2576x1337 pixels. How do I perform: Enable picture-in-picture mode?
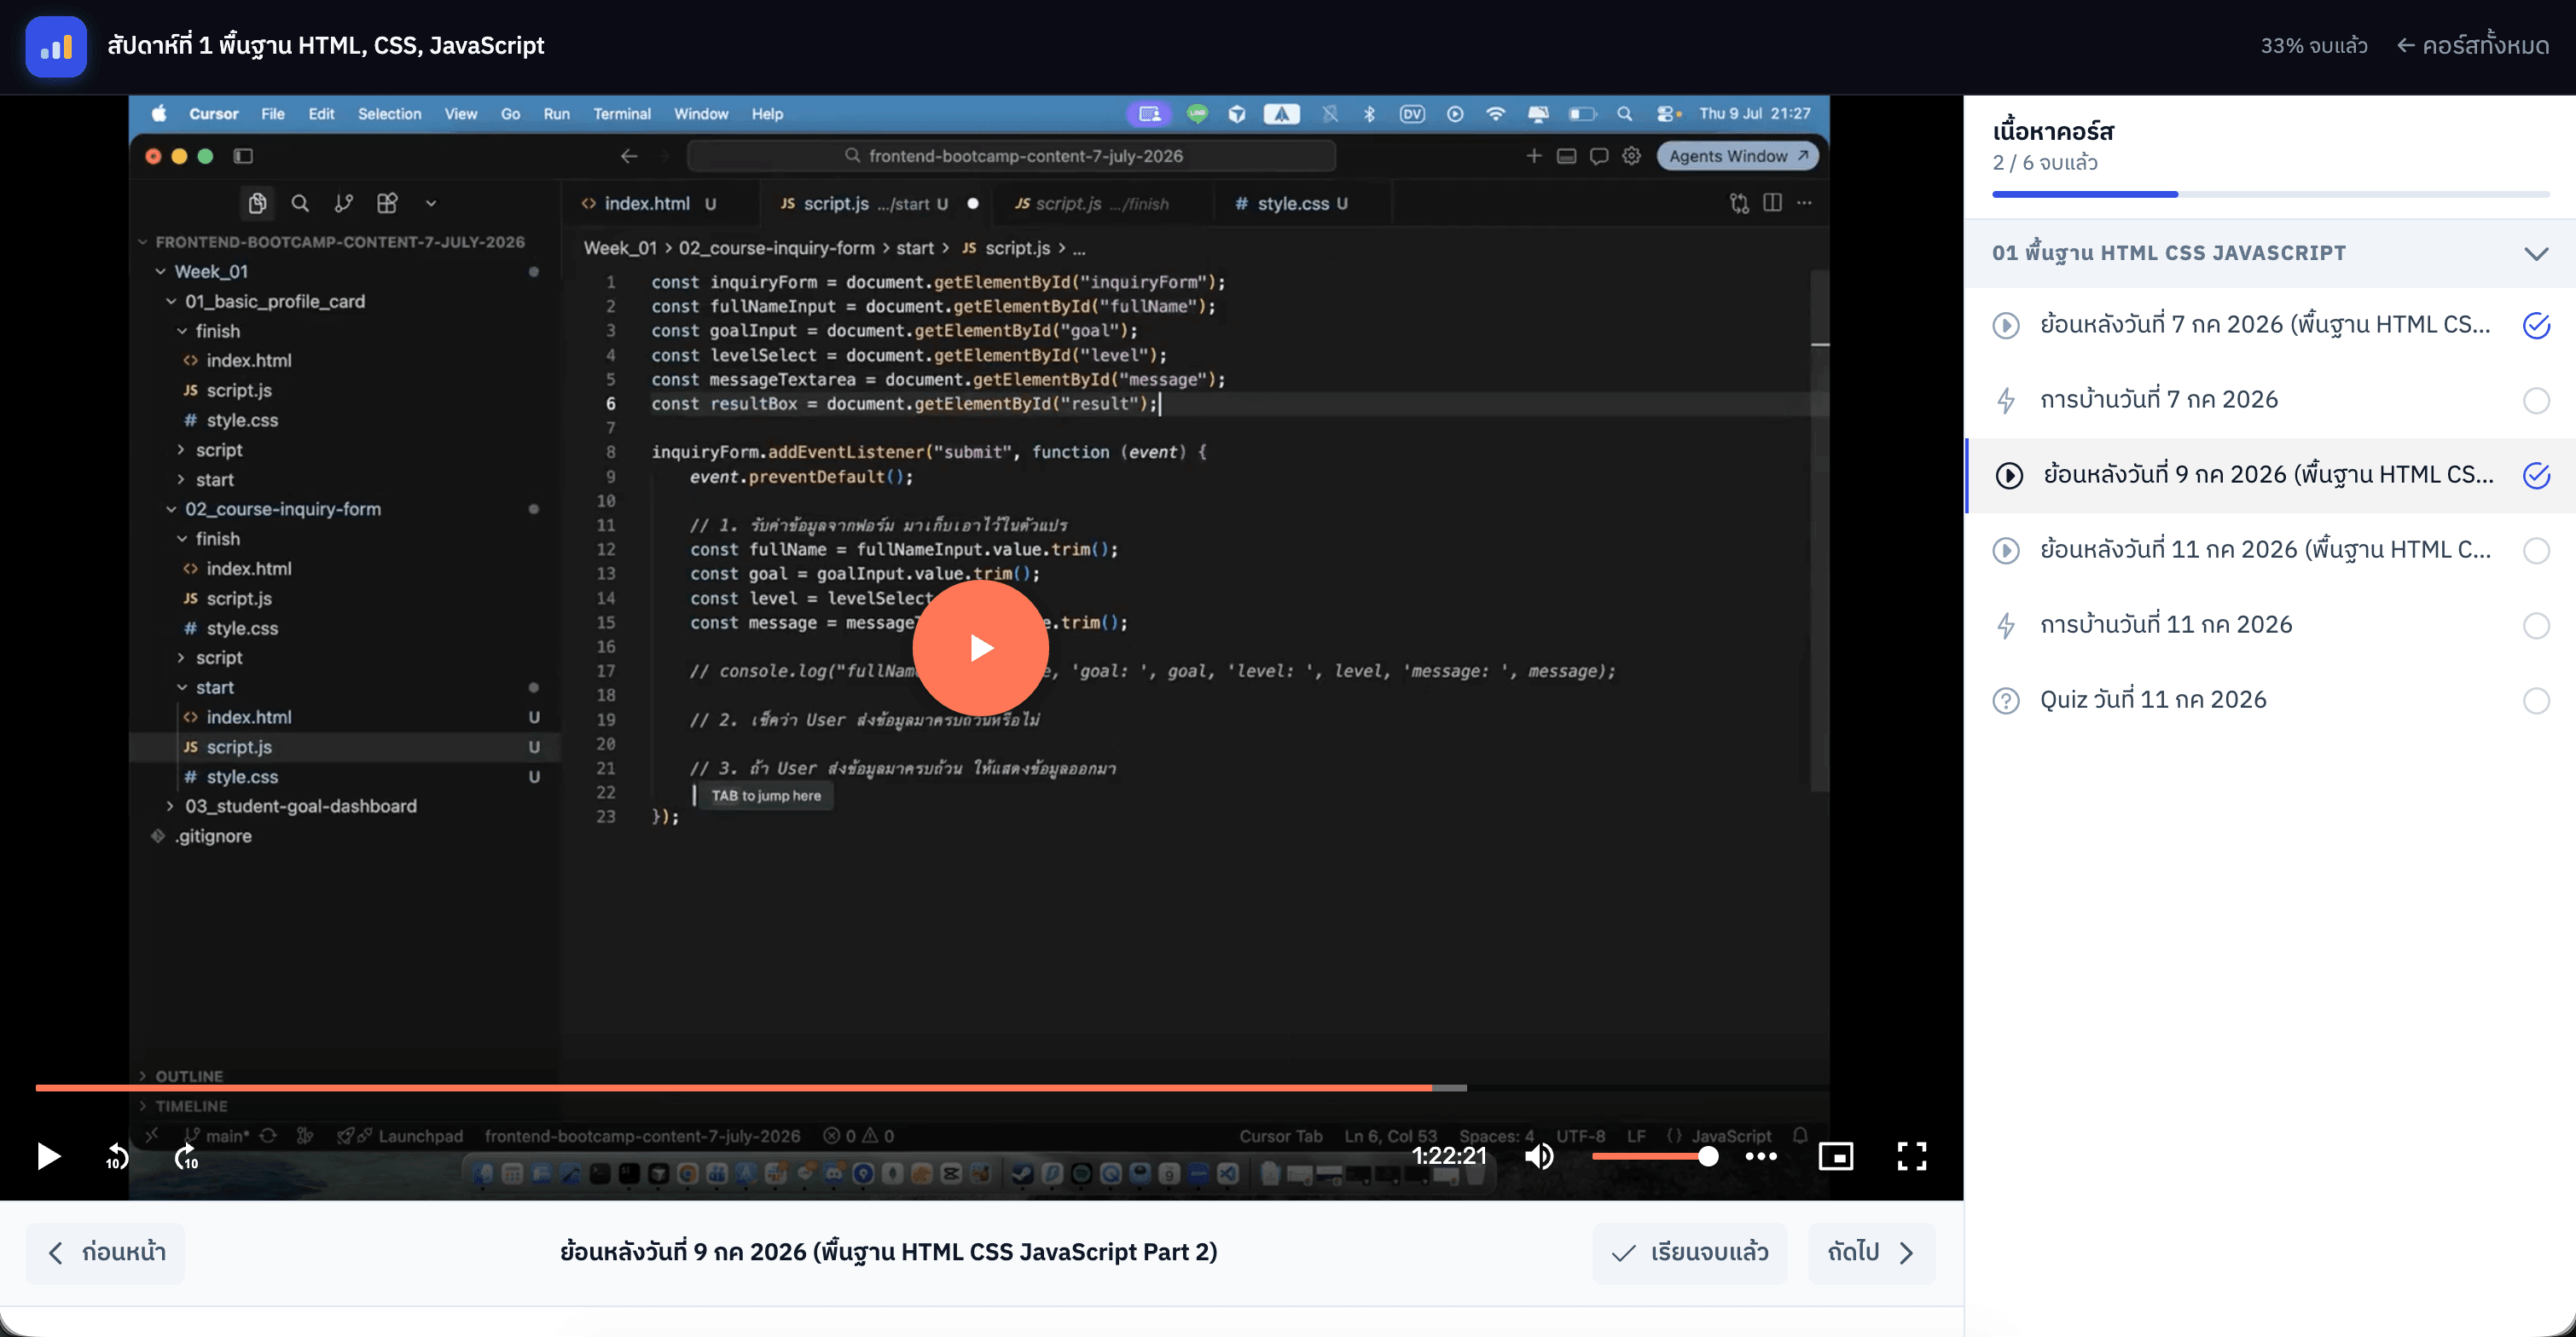click(x=1836, y=1156)
